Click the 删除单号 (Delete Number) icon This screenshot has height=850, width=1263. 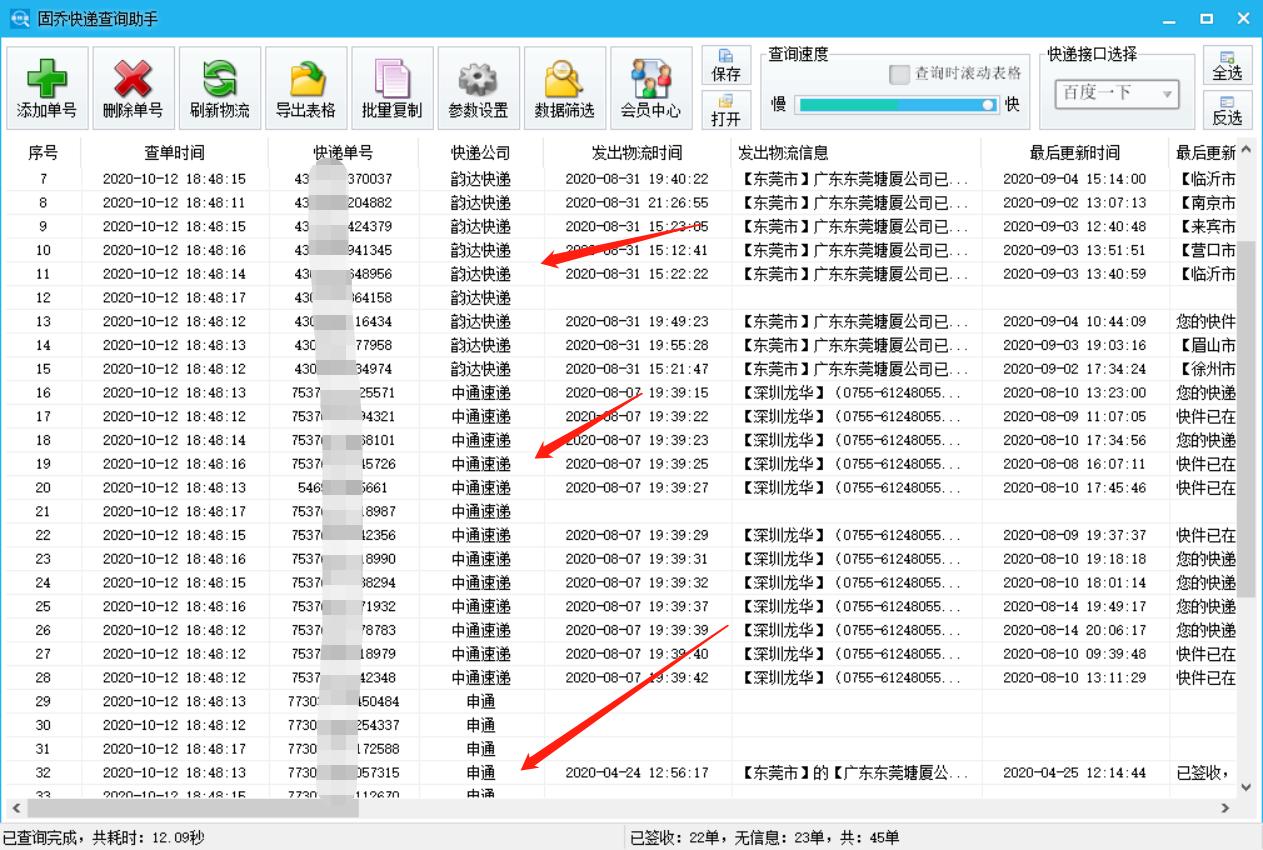(x=132, y=87)
